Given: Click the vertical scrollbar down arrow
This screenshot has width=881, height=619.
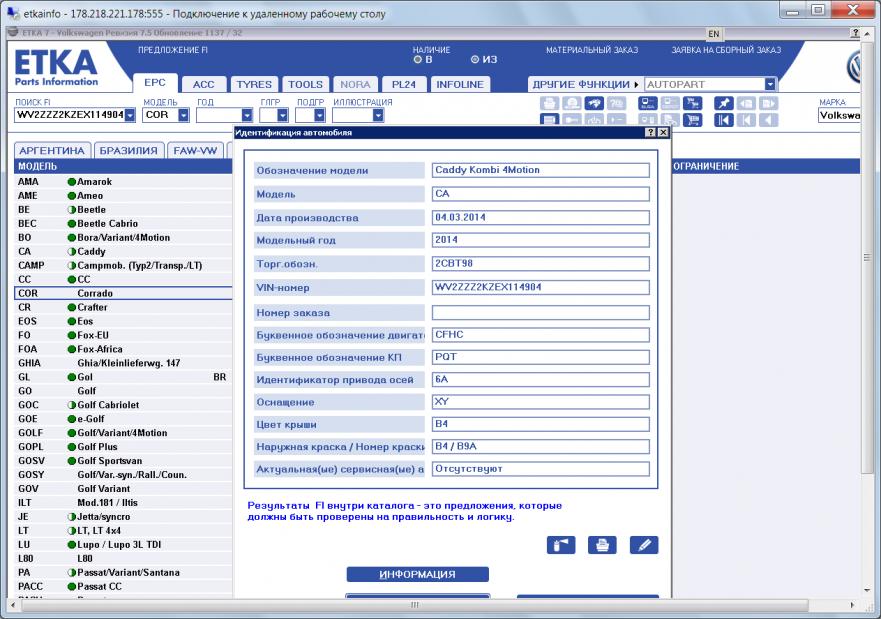Looking at the screenshot, I should click(x=868, y=590).
